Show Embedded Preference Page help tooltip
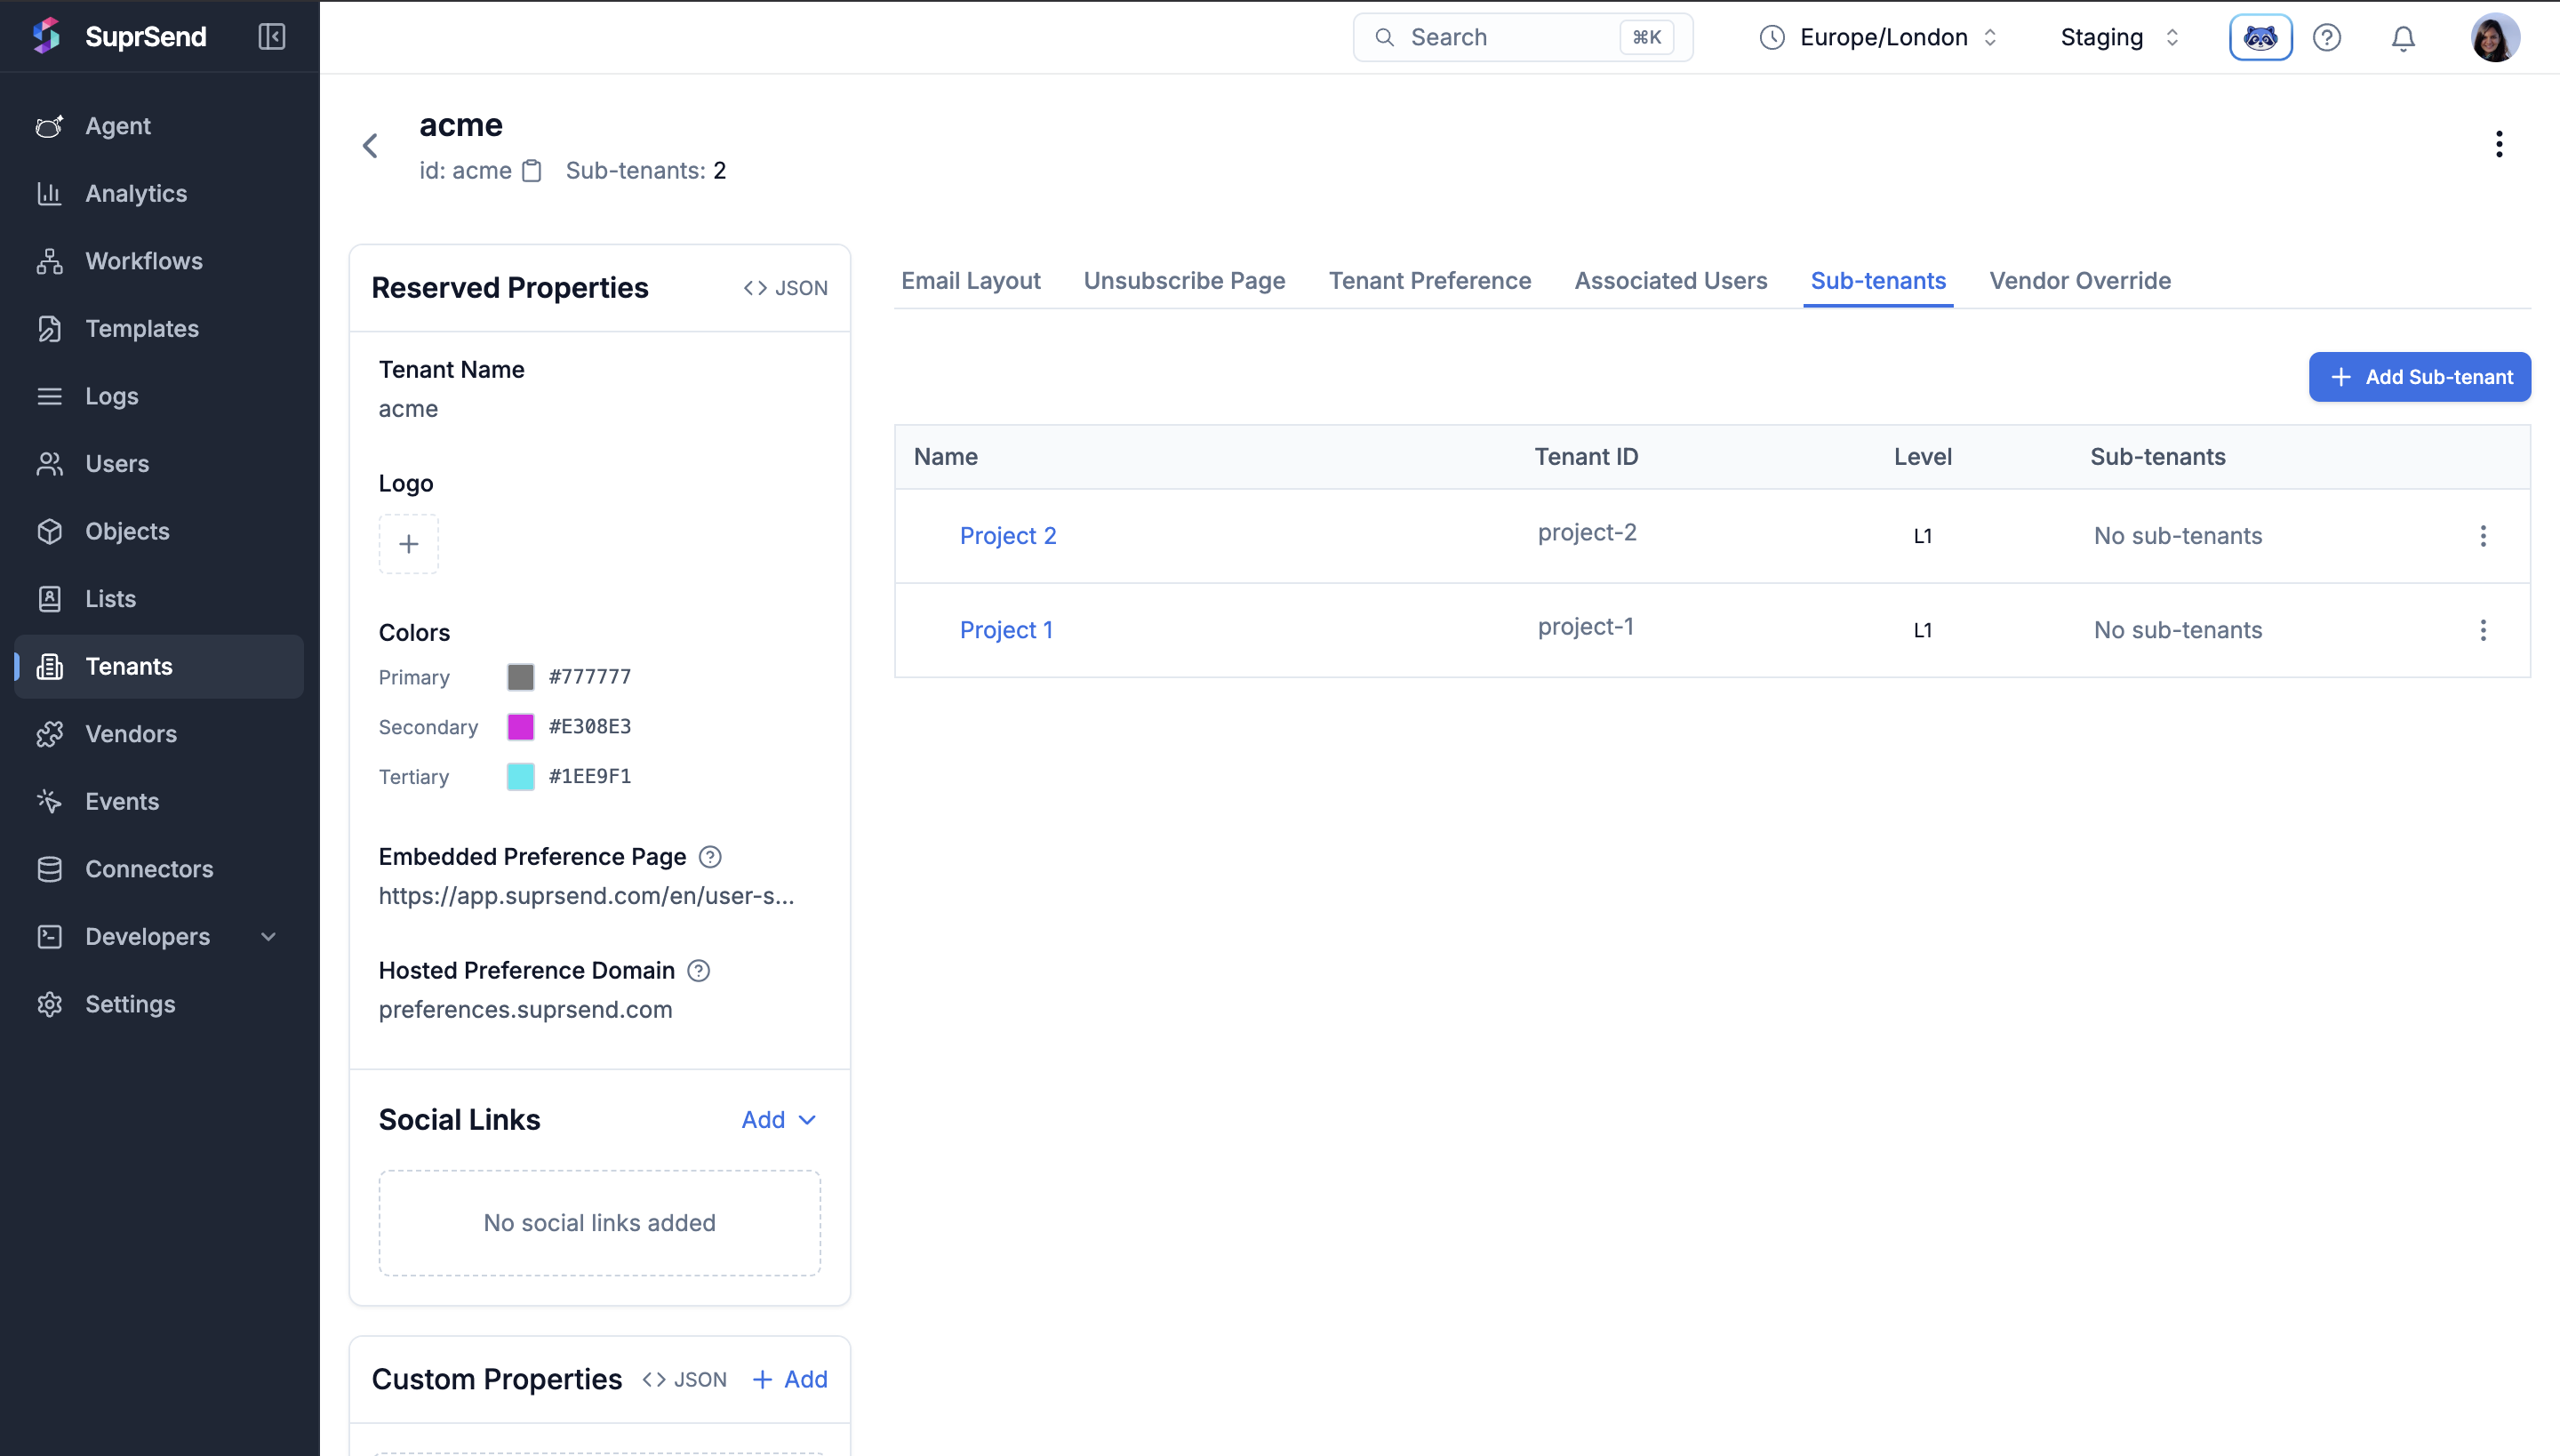The image size is (2560, 1456). click(710, 857)
